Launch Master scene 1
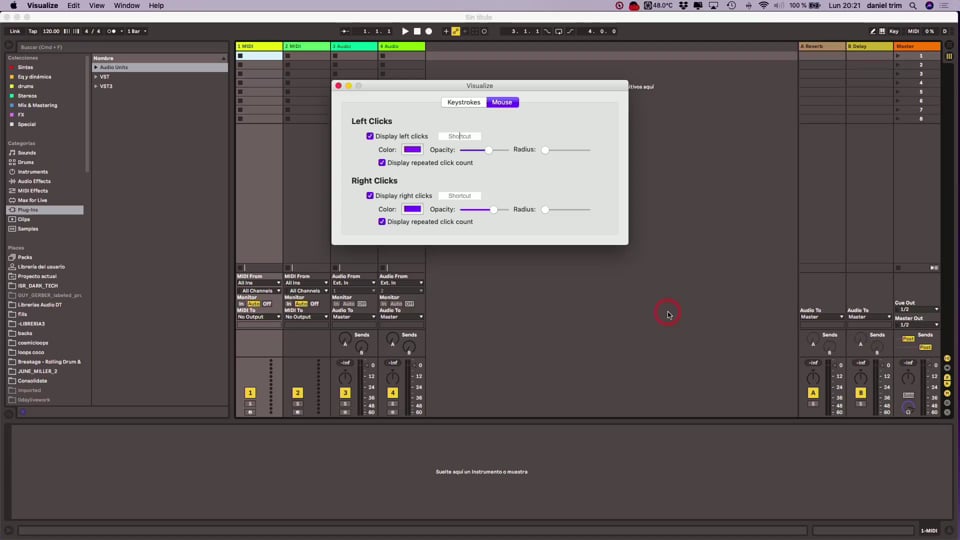Screen dimensions: 960x540 [898, 56]
